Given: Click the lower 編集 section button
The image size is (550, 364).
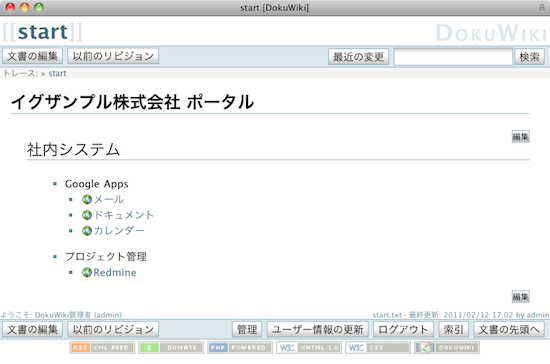Looking at the screenshot, I should 521,297.
